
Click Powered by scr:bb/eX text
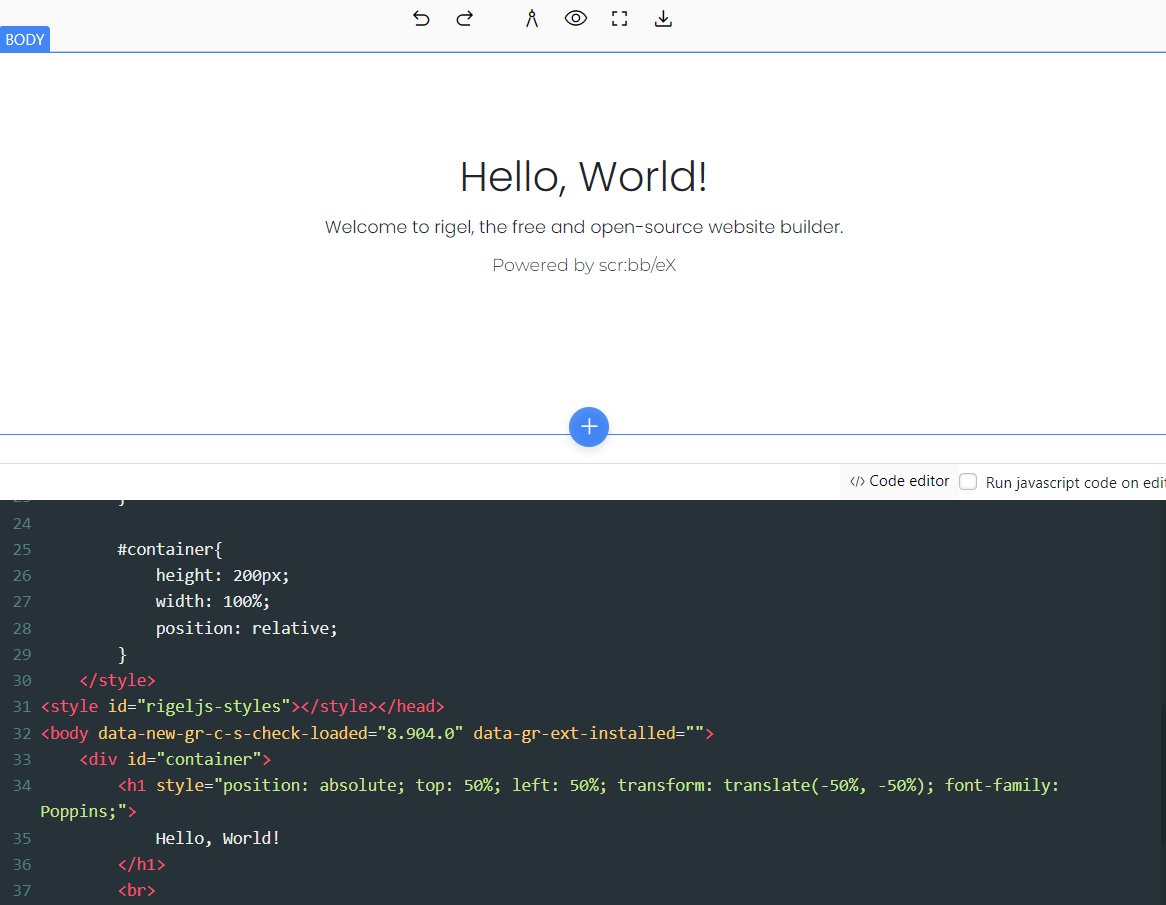point(584,265)
